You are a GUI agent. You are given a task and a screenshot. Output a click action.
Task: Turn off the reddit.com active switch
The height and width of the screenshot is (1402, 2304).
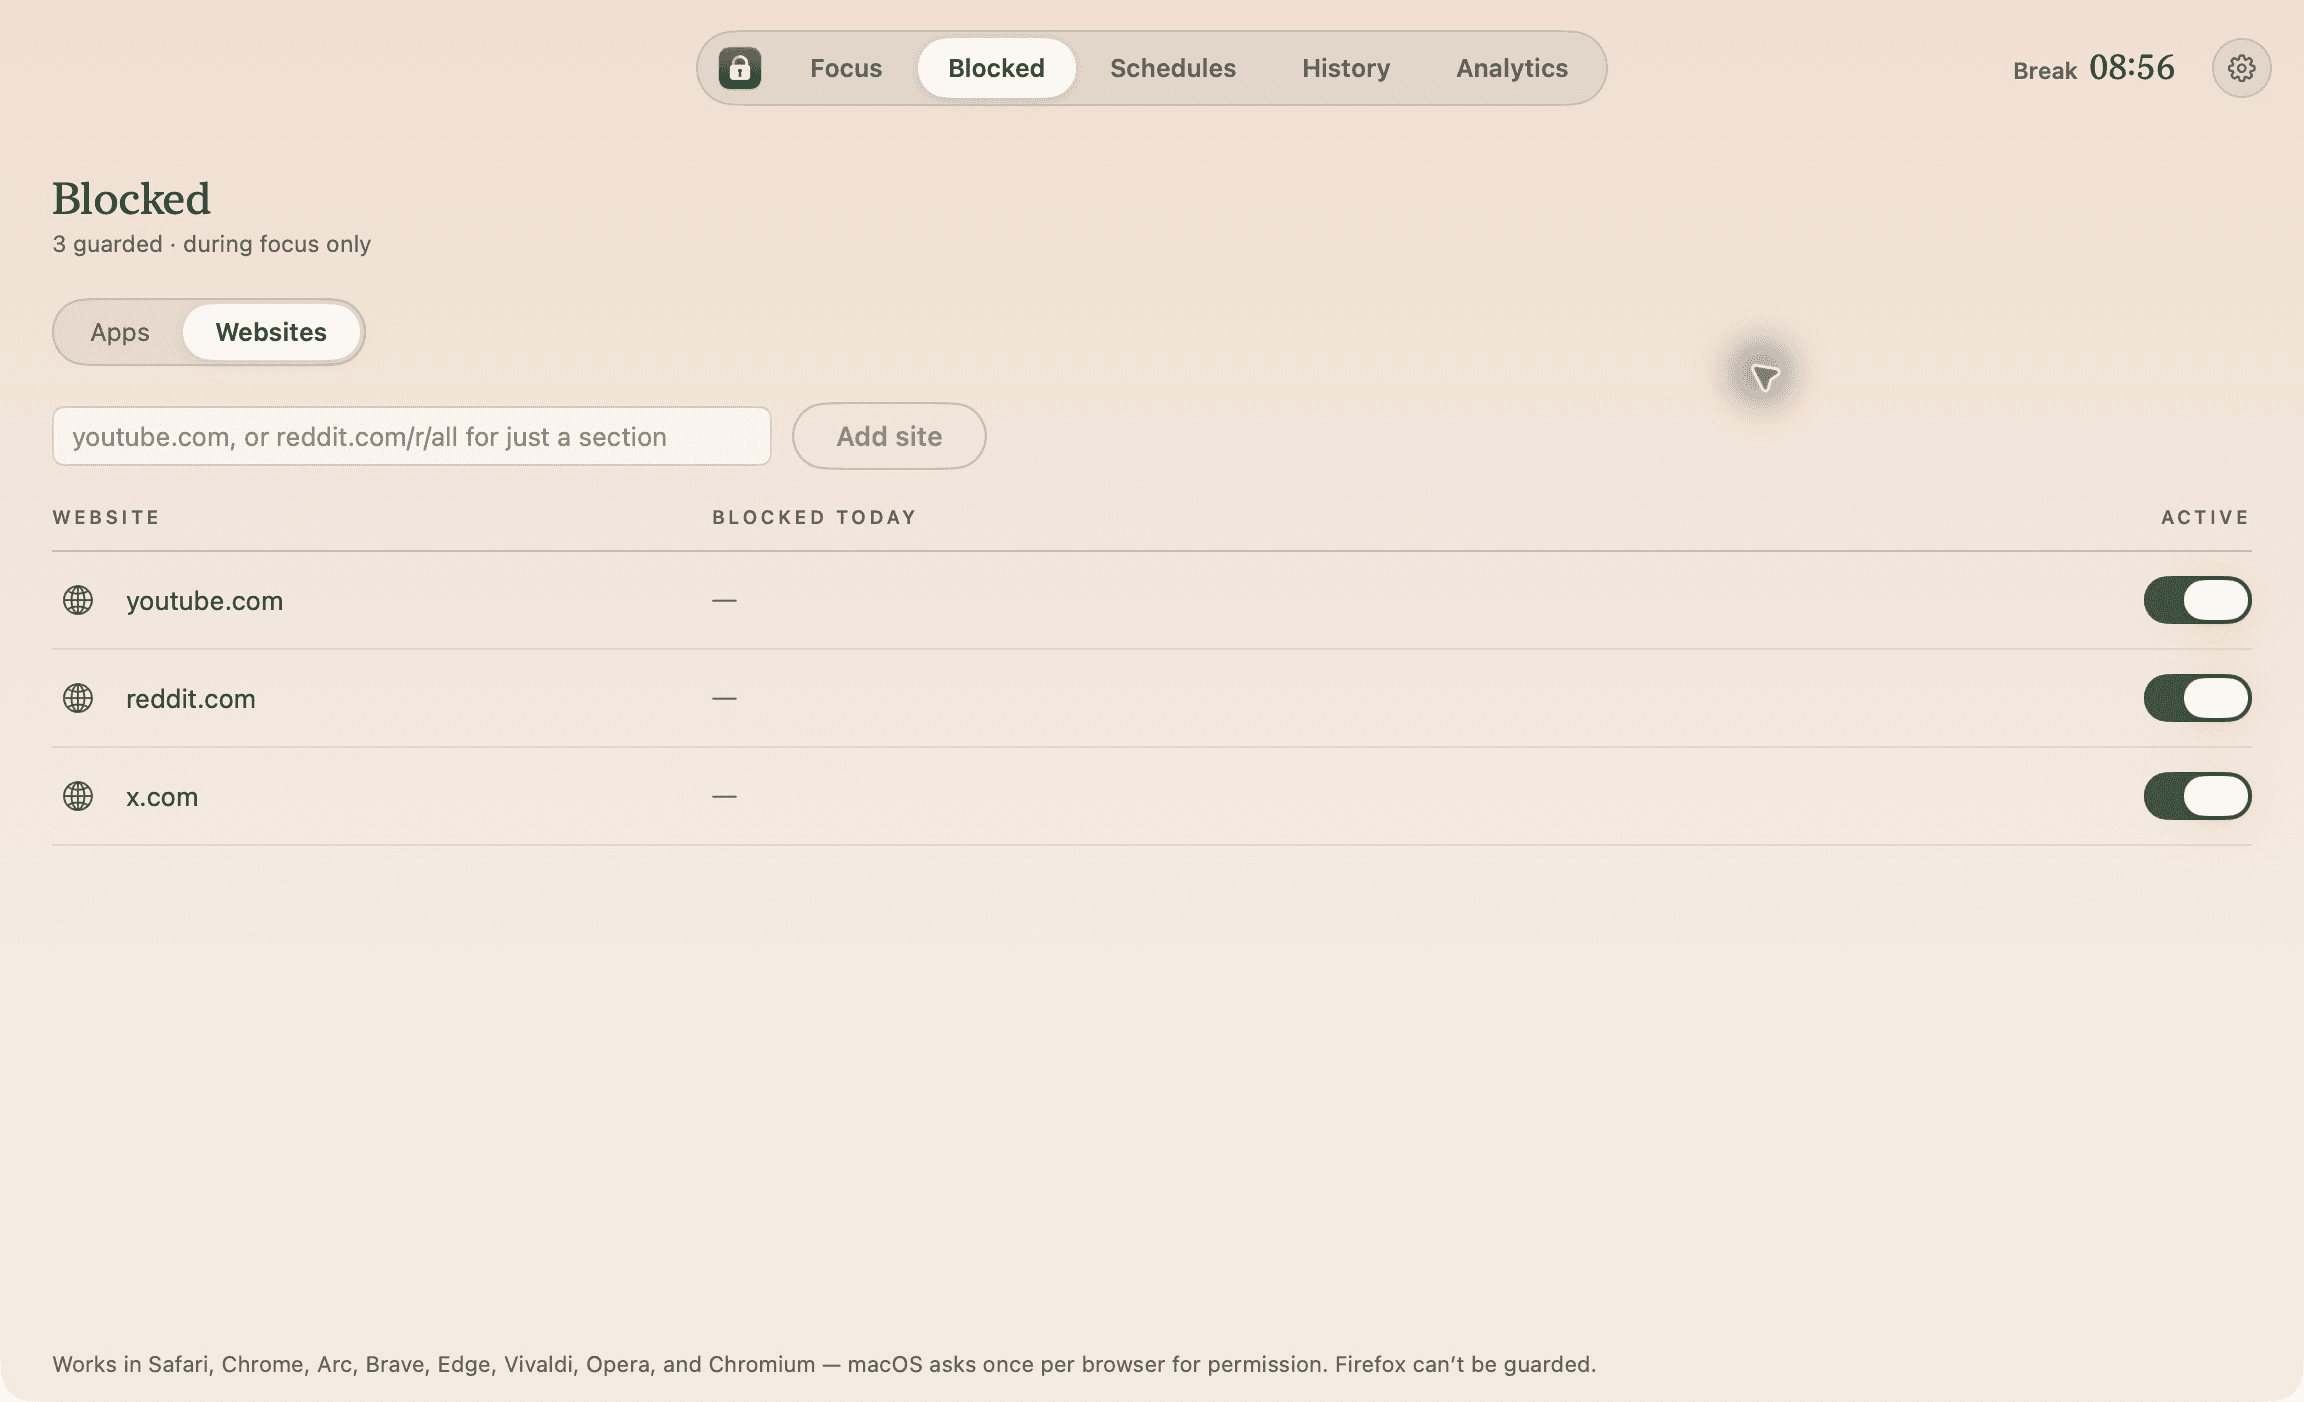click(2197, 698)
